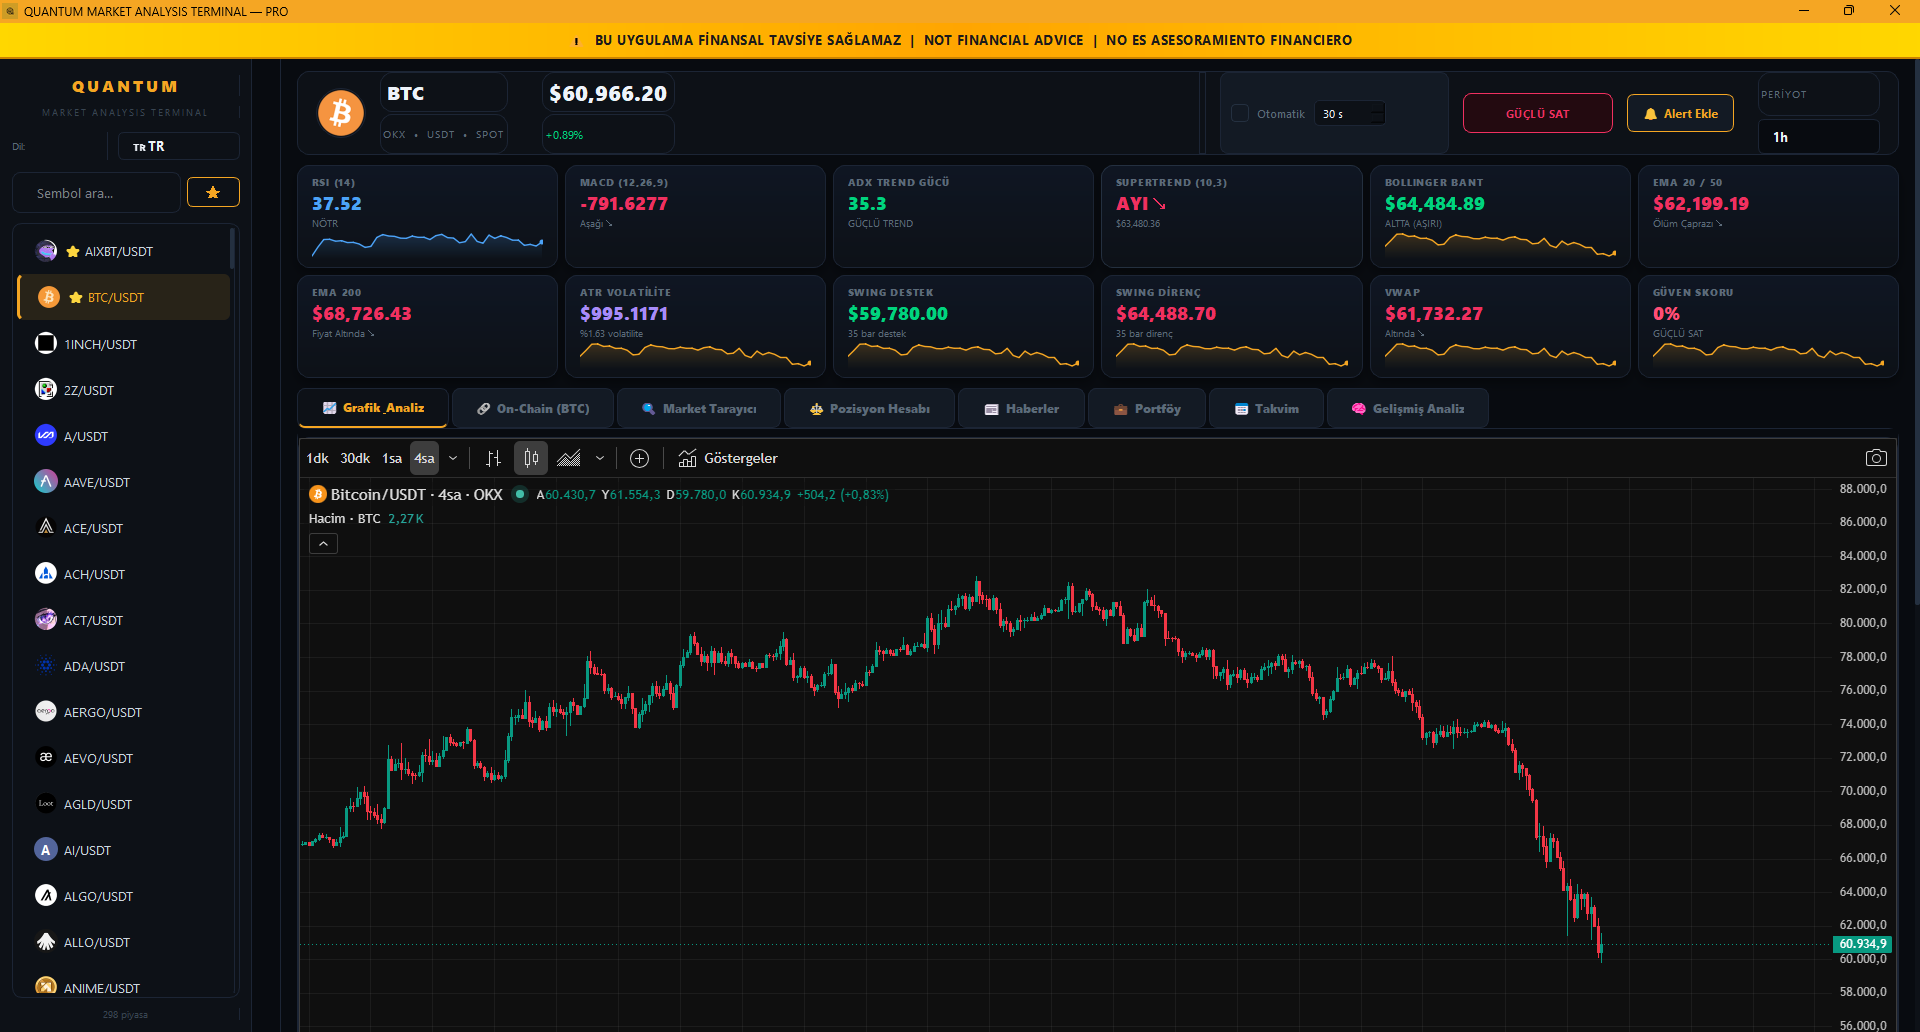Screen dimensions: 1920x1032
Task: Select the 30dk timeframe
Action: tap(355, 458)
